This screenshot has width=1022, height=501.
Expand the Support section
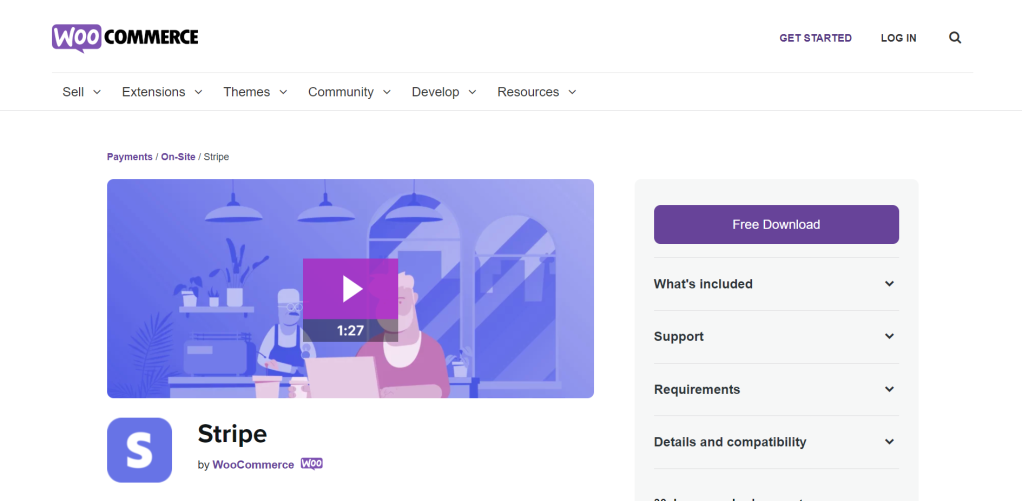(776, 337)
